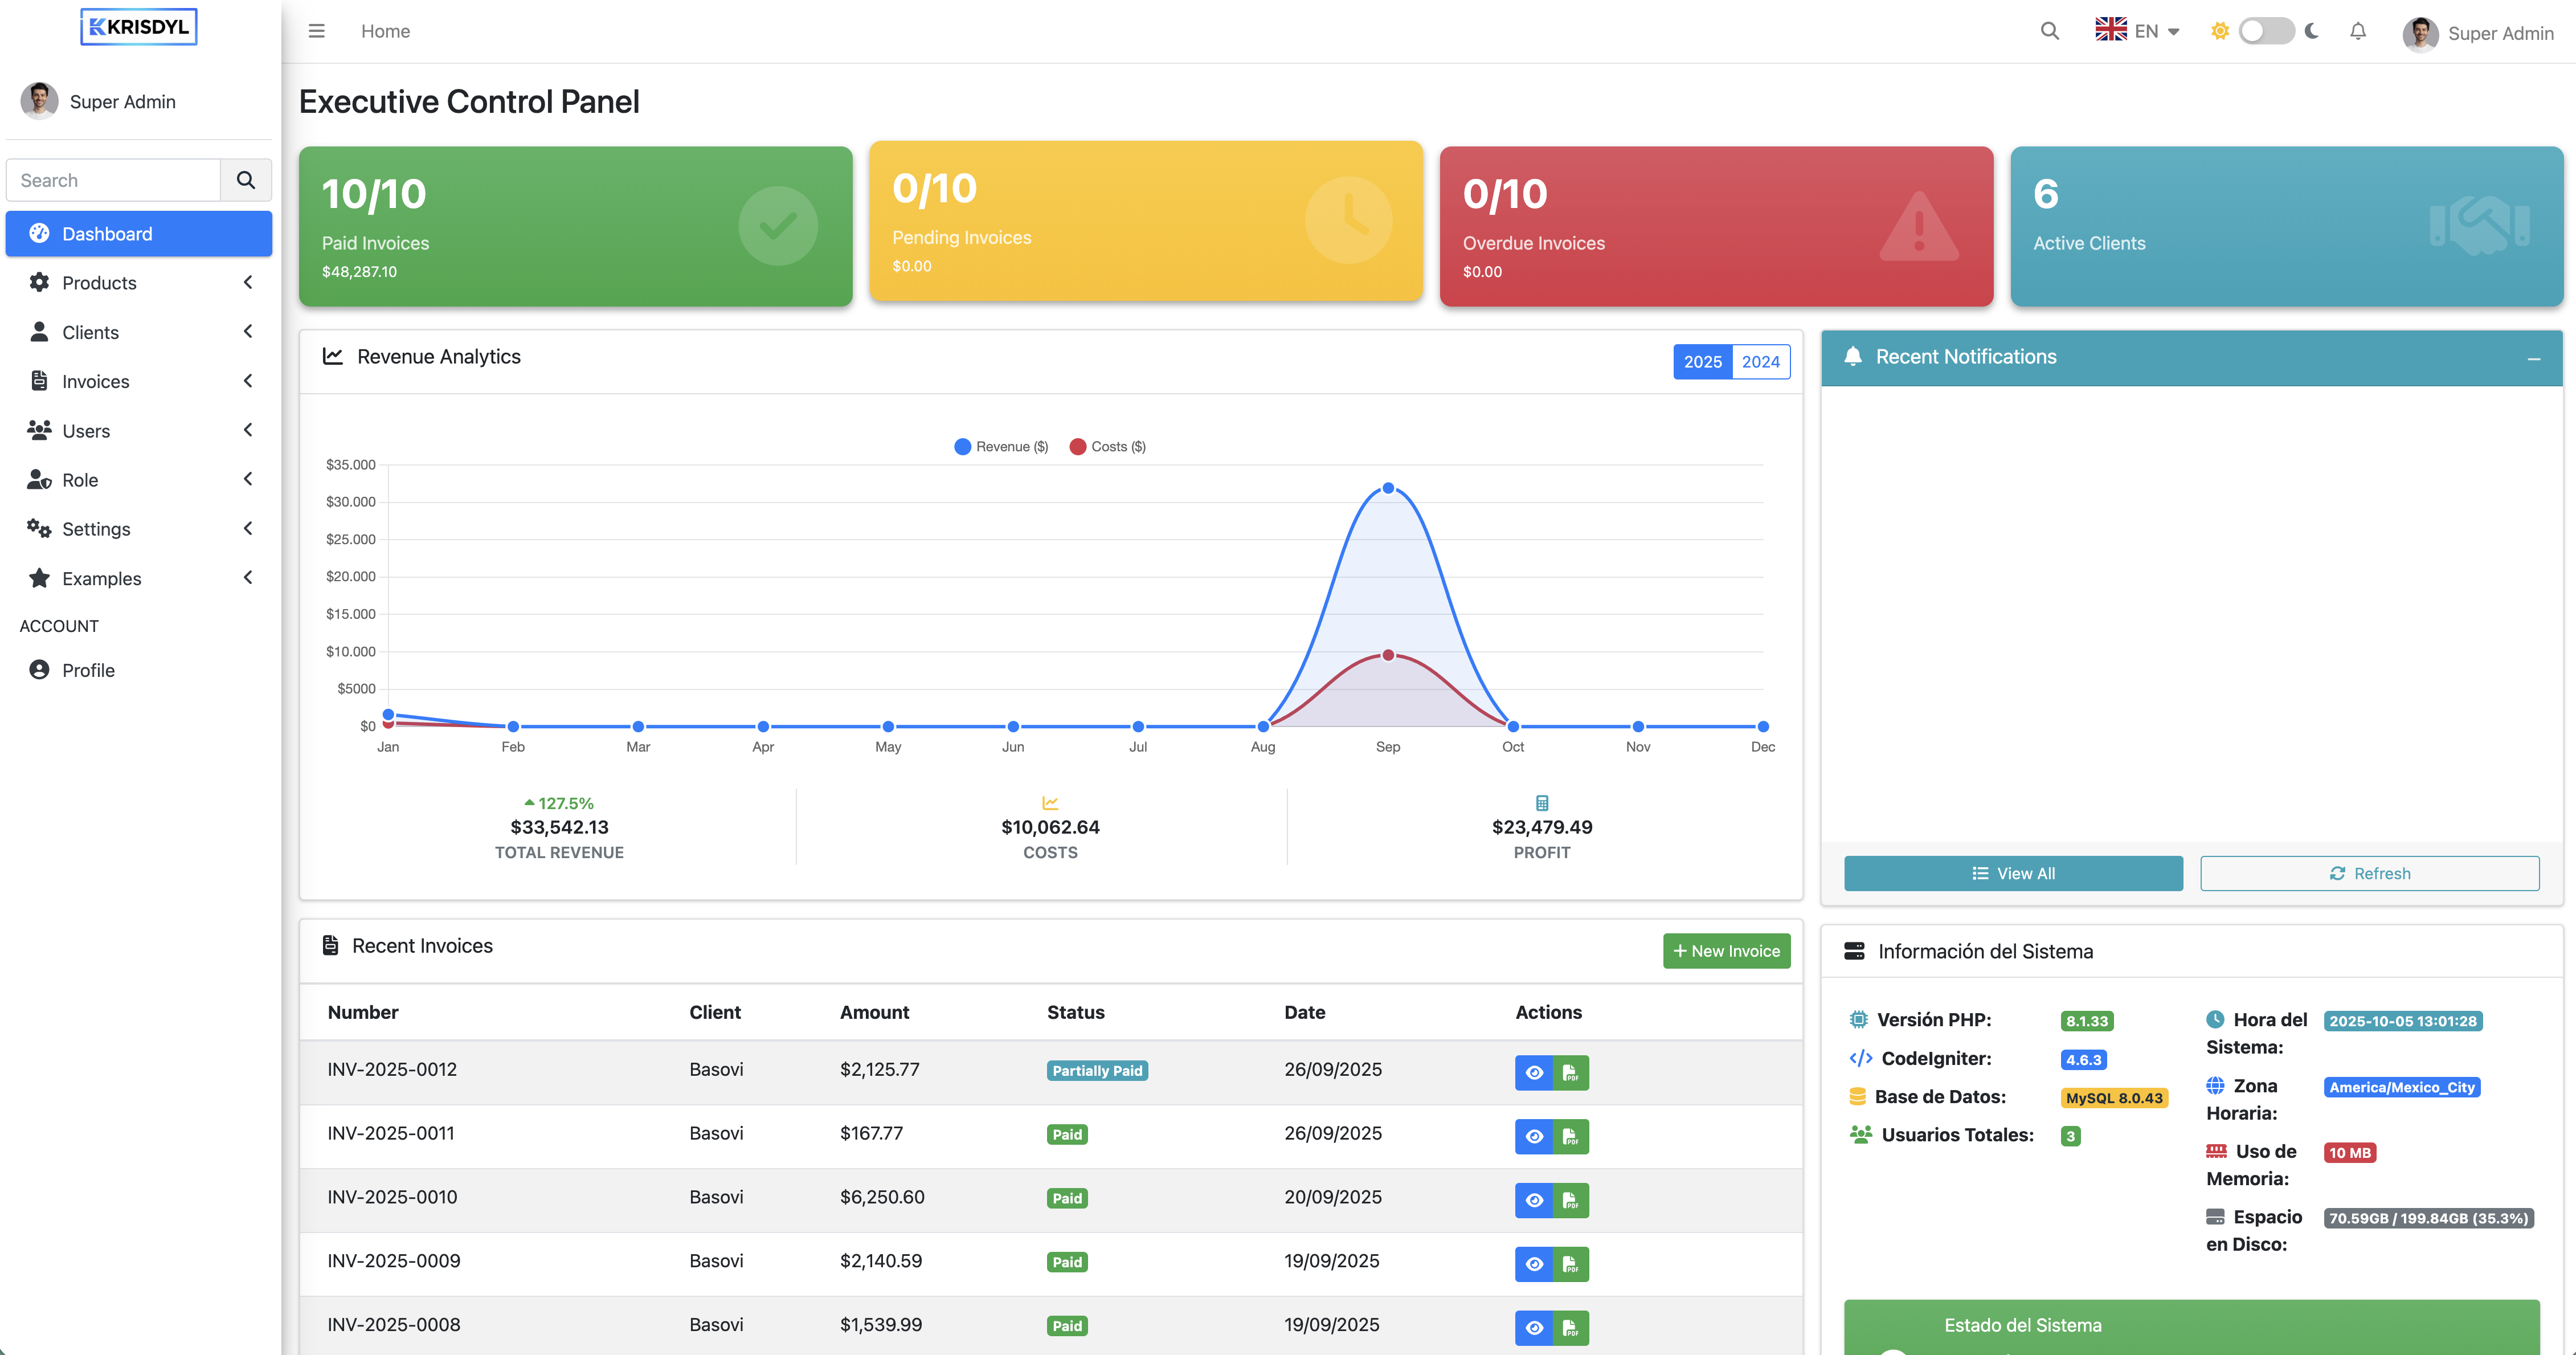
Task: Focus the sidebar Search input field
Action: coord(113,180)
